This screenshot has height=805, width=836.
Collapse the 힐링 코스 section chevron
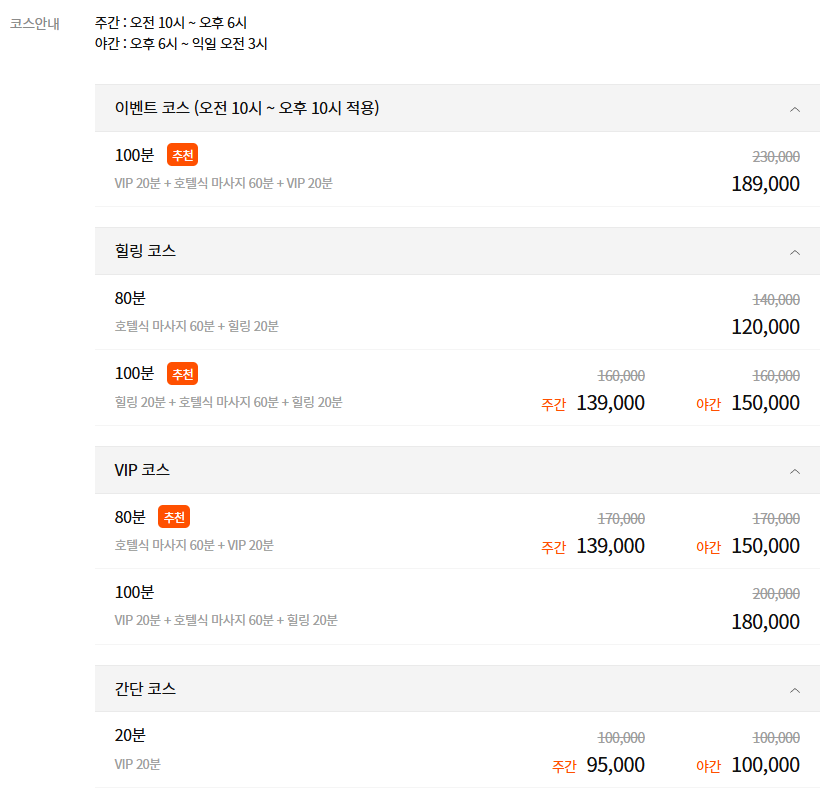795,251
